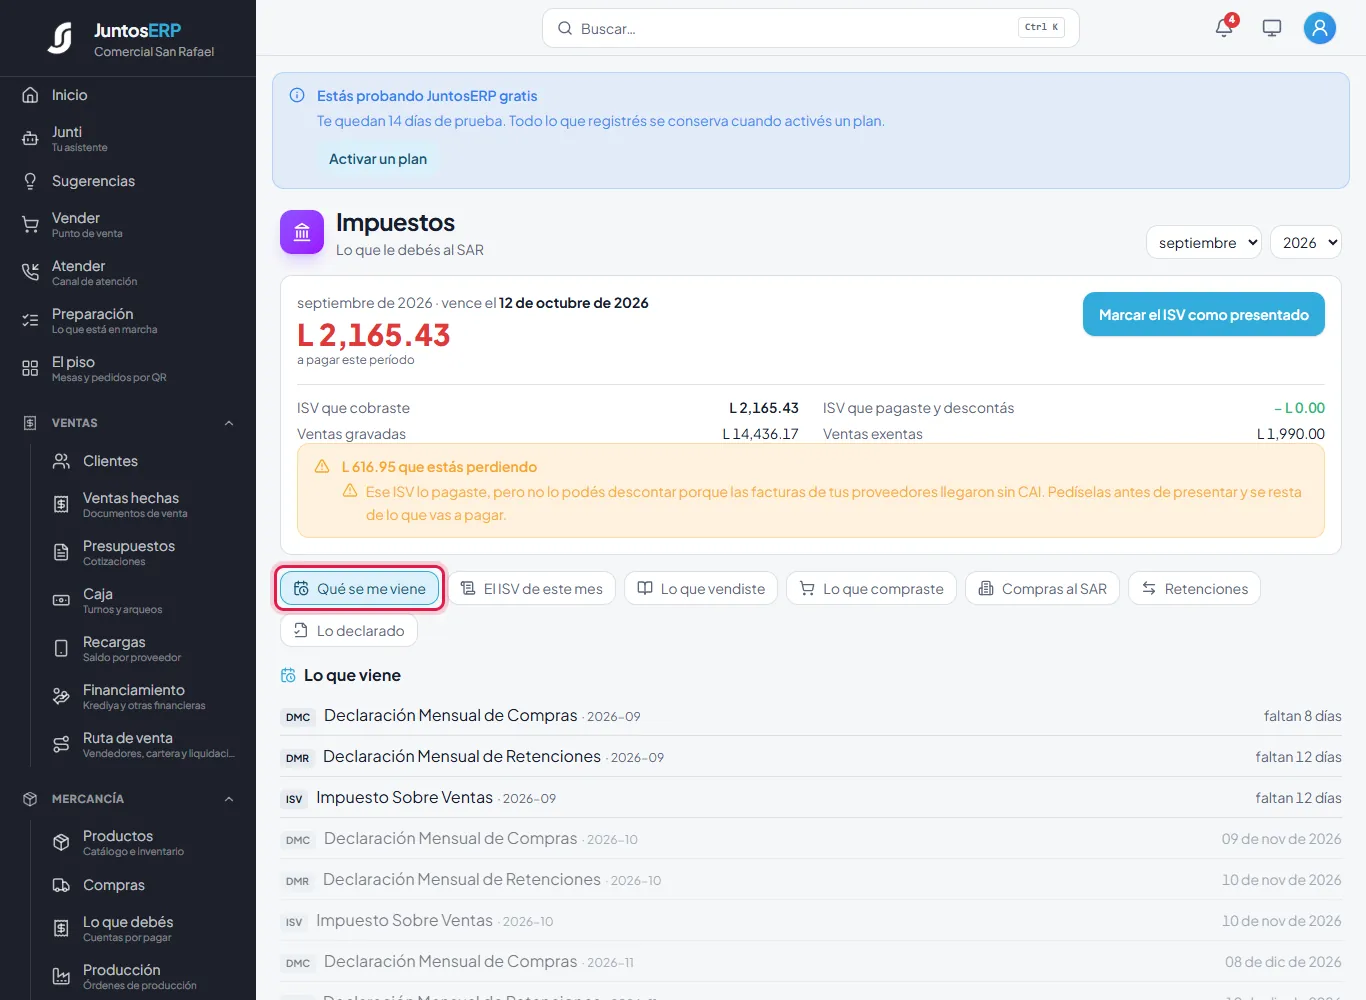Open the Lo declarado tab
This screenshot has width=1366, height=1000.
(349, 630)
